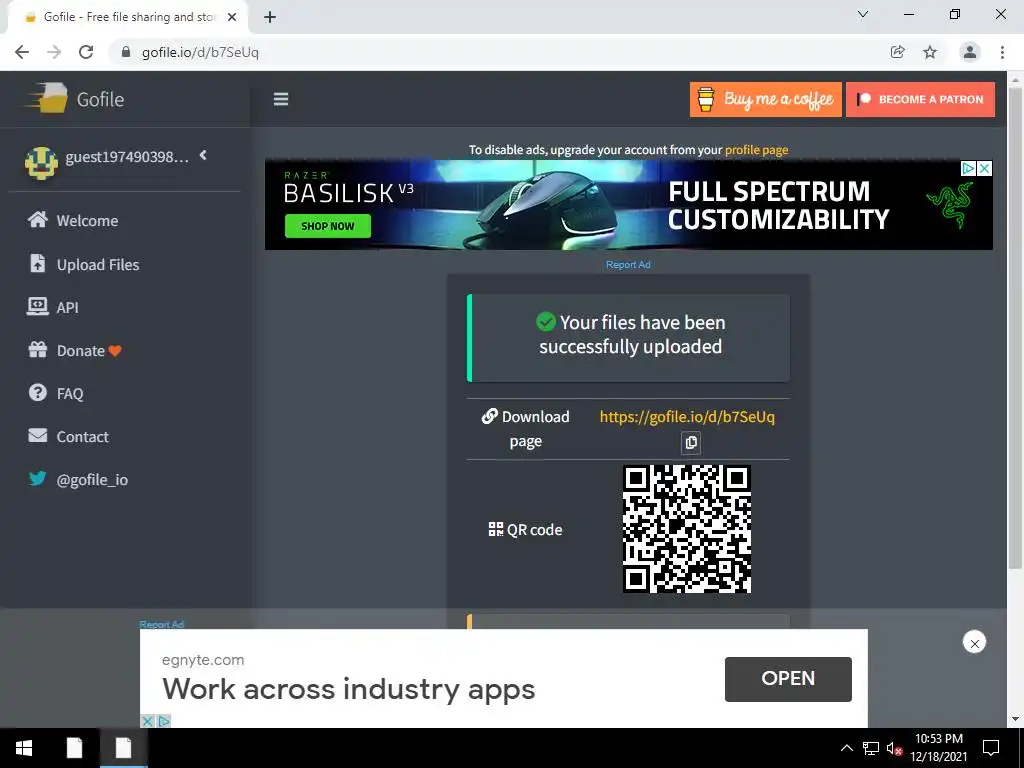
Task: Click the Gofile logo in sidebar
Action: pos(74,99)
